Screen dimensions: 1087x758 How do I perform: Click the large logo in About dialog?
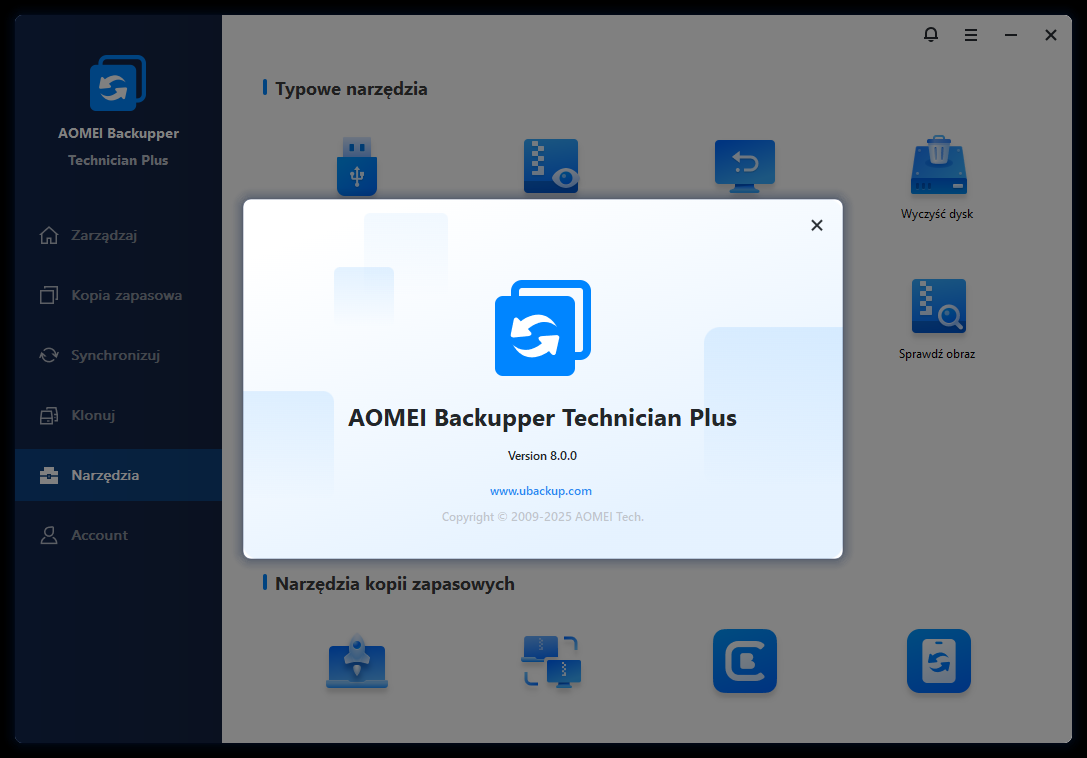tap(543, 328)
